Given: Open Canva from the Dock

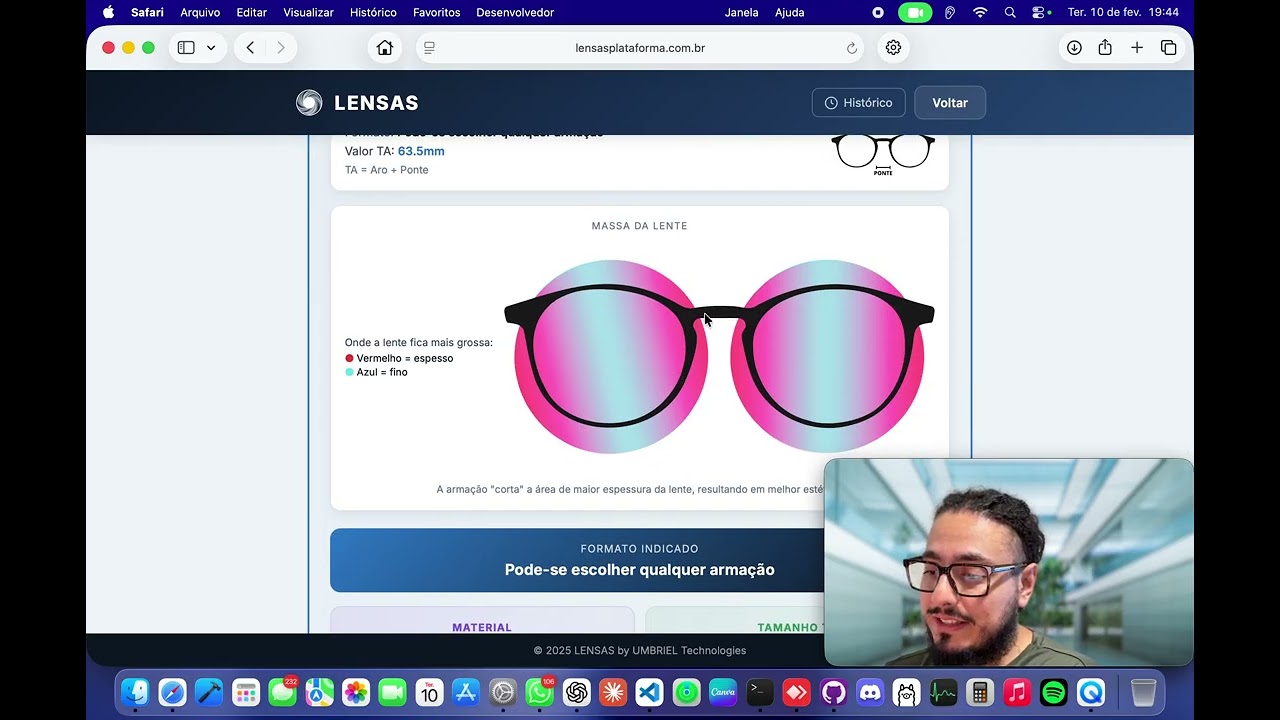Looking at the screenshot, I should tap(723, 692).
